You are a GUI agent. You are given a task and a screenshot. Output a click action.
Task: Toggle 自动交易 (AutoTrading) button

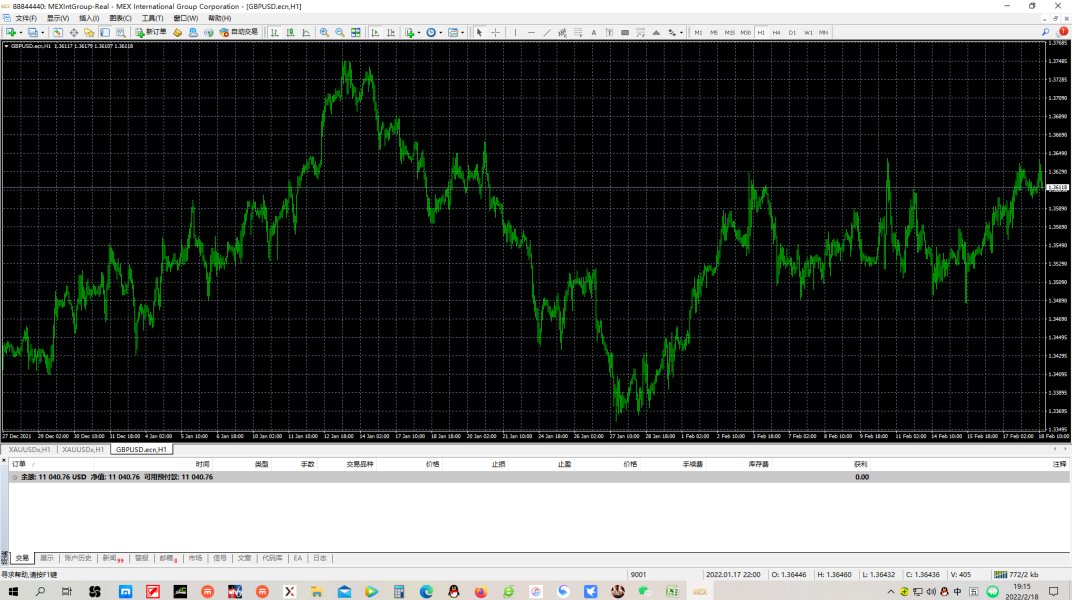tap(237, 32)
